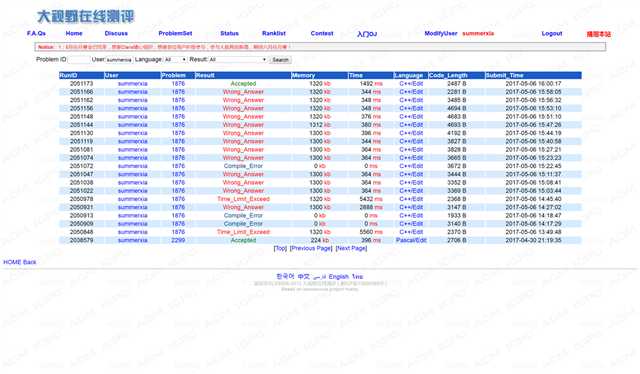Log out using the Logout link
The width and height of the screenshot is (640, 374).
pos(552,33)
